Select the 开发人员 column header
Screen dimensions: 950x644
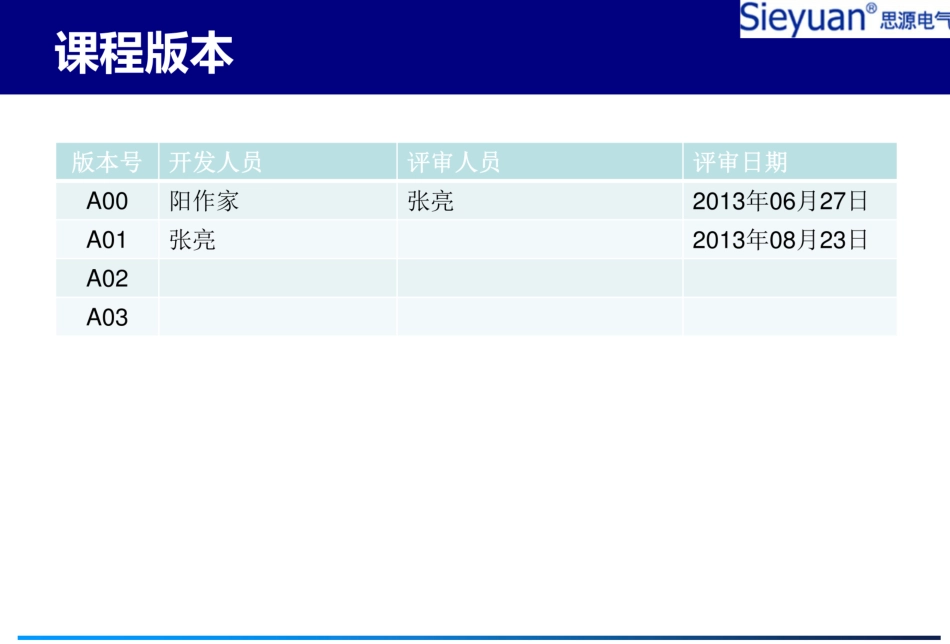[277, 162]
